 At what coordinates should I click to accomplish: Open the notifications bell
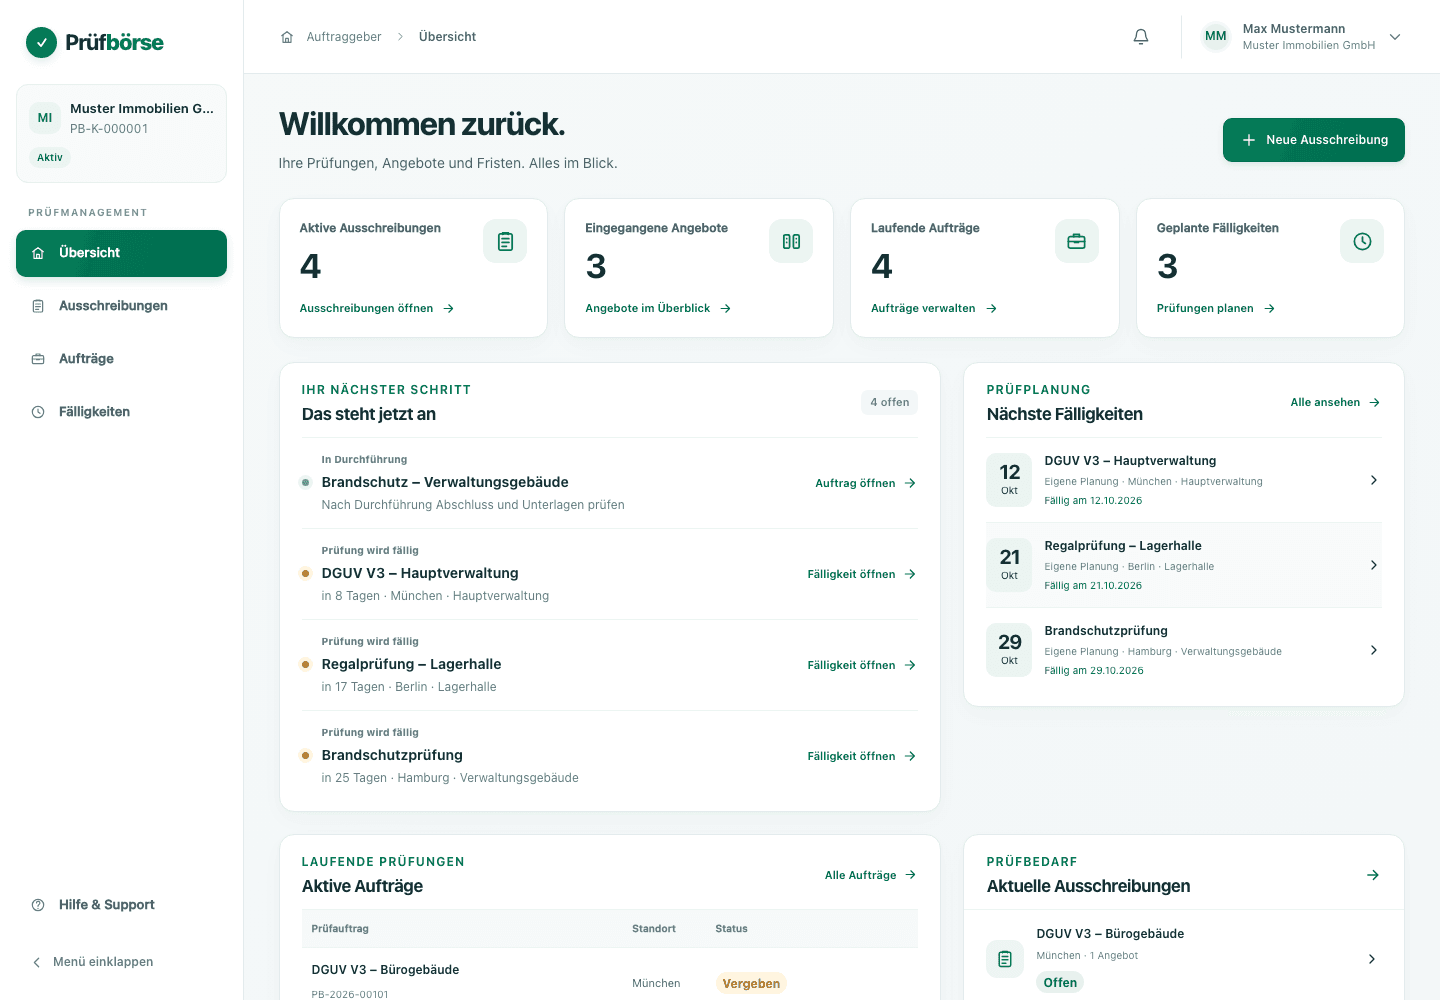1141,37
